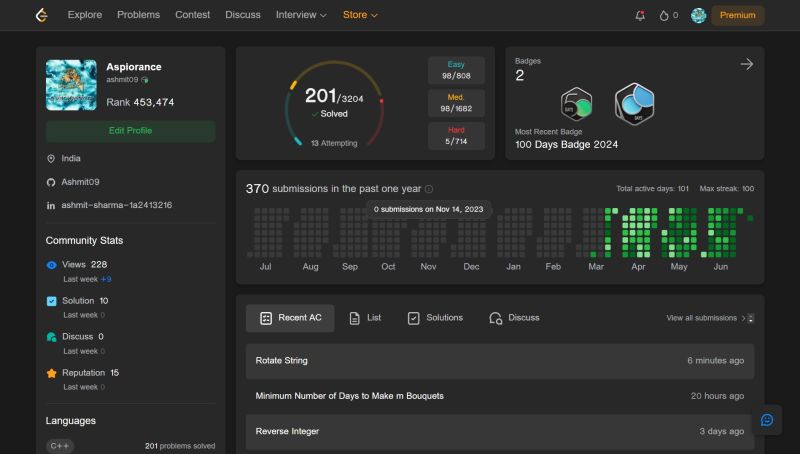Image resolution: width=800 pixels, height=454 pixels.
Task: Click the Views eye icon
Action: (52, 265)
